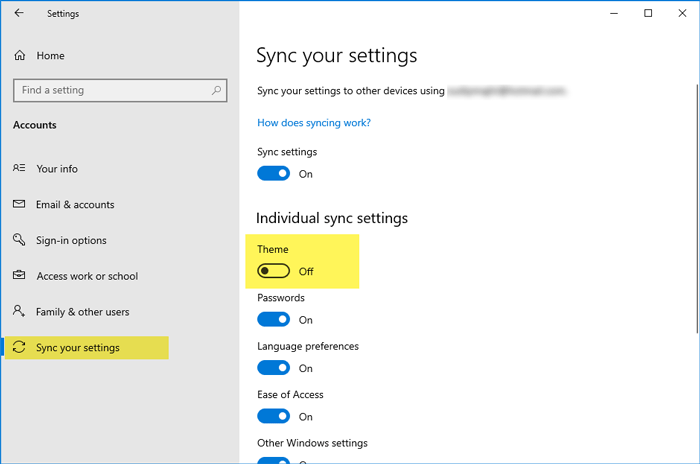
Task: Click the Sign-in options key icon
Action: pyautogui.click(x=20, y=240)
